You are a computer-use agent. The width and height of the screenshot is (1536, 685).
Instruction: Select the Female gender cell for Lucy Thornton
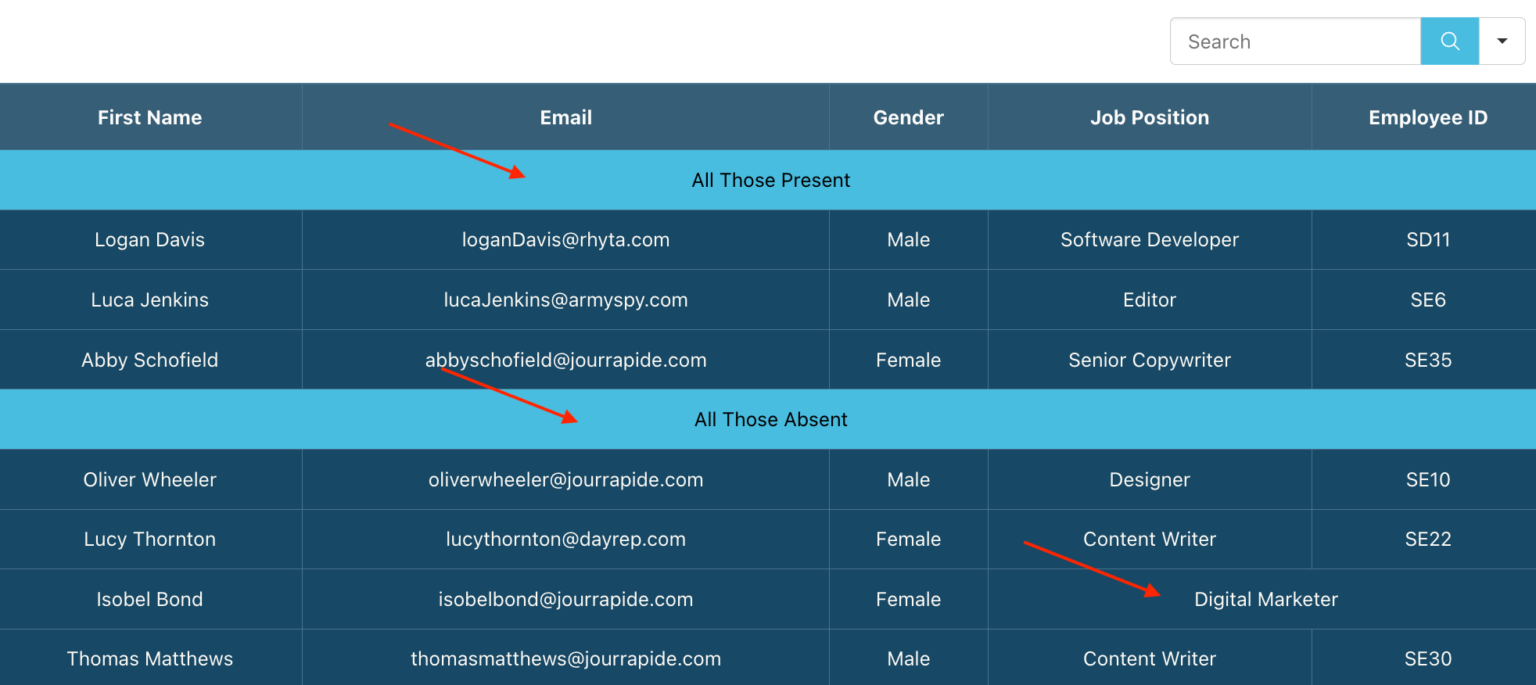pos(907,539)
